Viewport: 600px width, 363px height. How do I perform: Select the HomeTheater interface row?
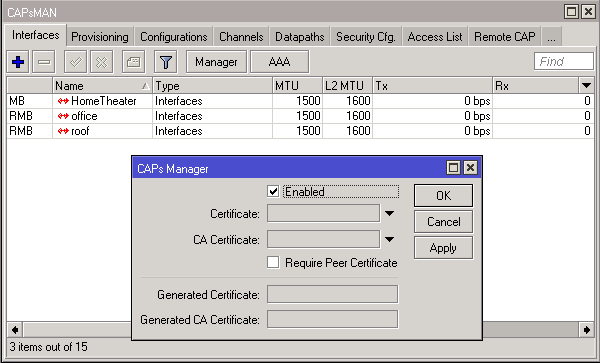[300, 101]
